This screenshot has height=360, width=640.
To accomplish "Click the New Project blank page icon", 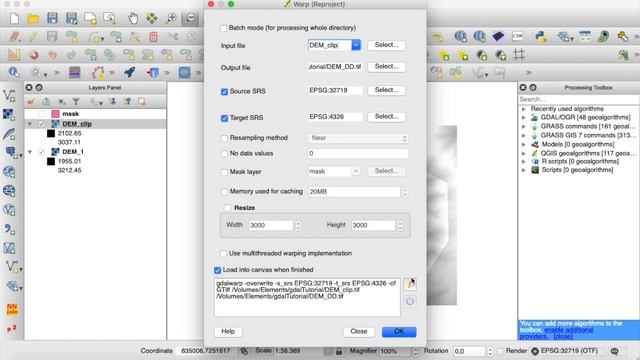I will (x=14, y=18).
